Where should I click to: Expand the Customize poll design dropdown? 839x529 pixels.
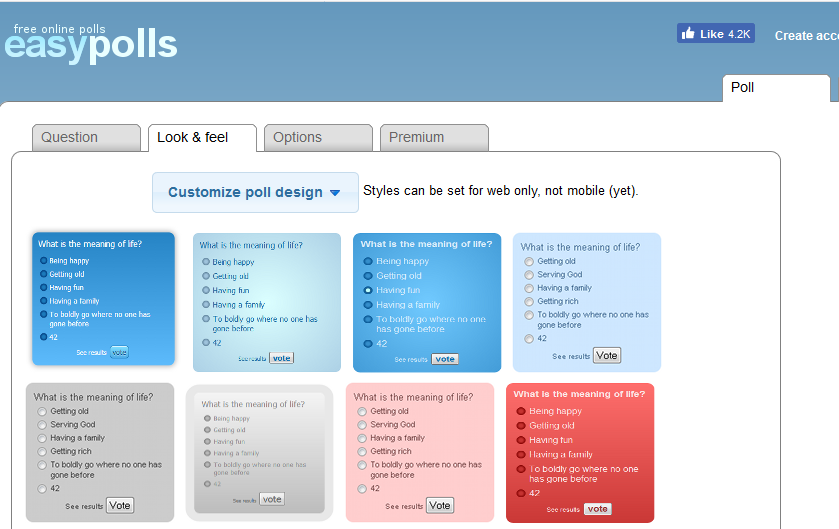[x=255, y=192]
